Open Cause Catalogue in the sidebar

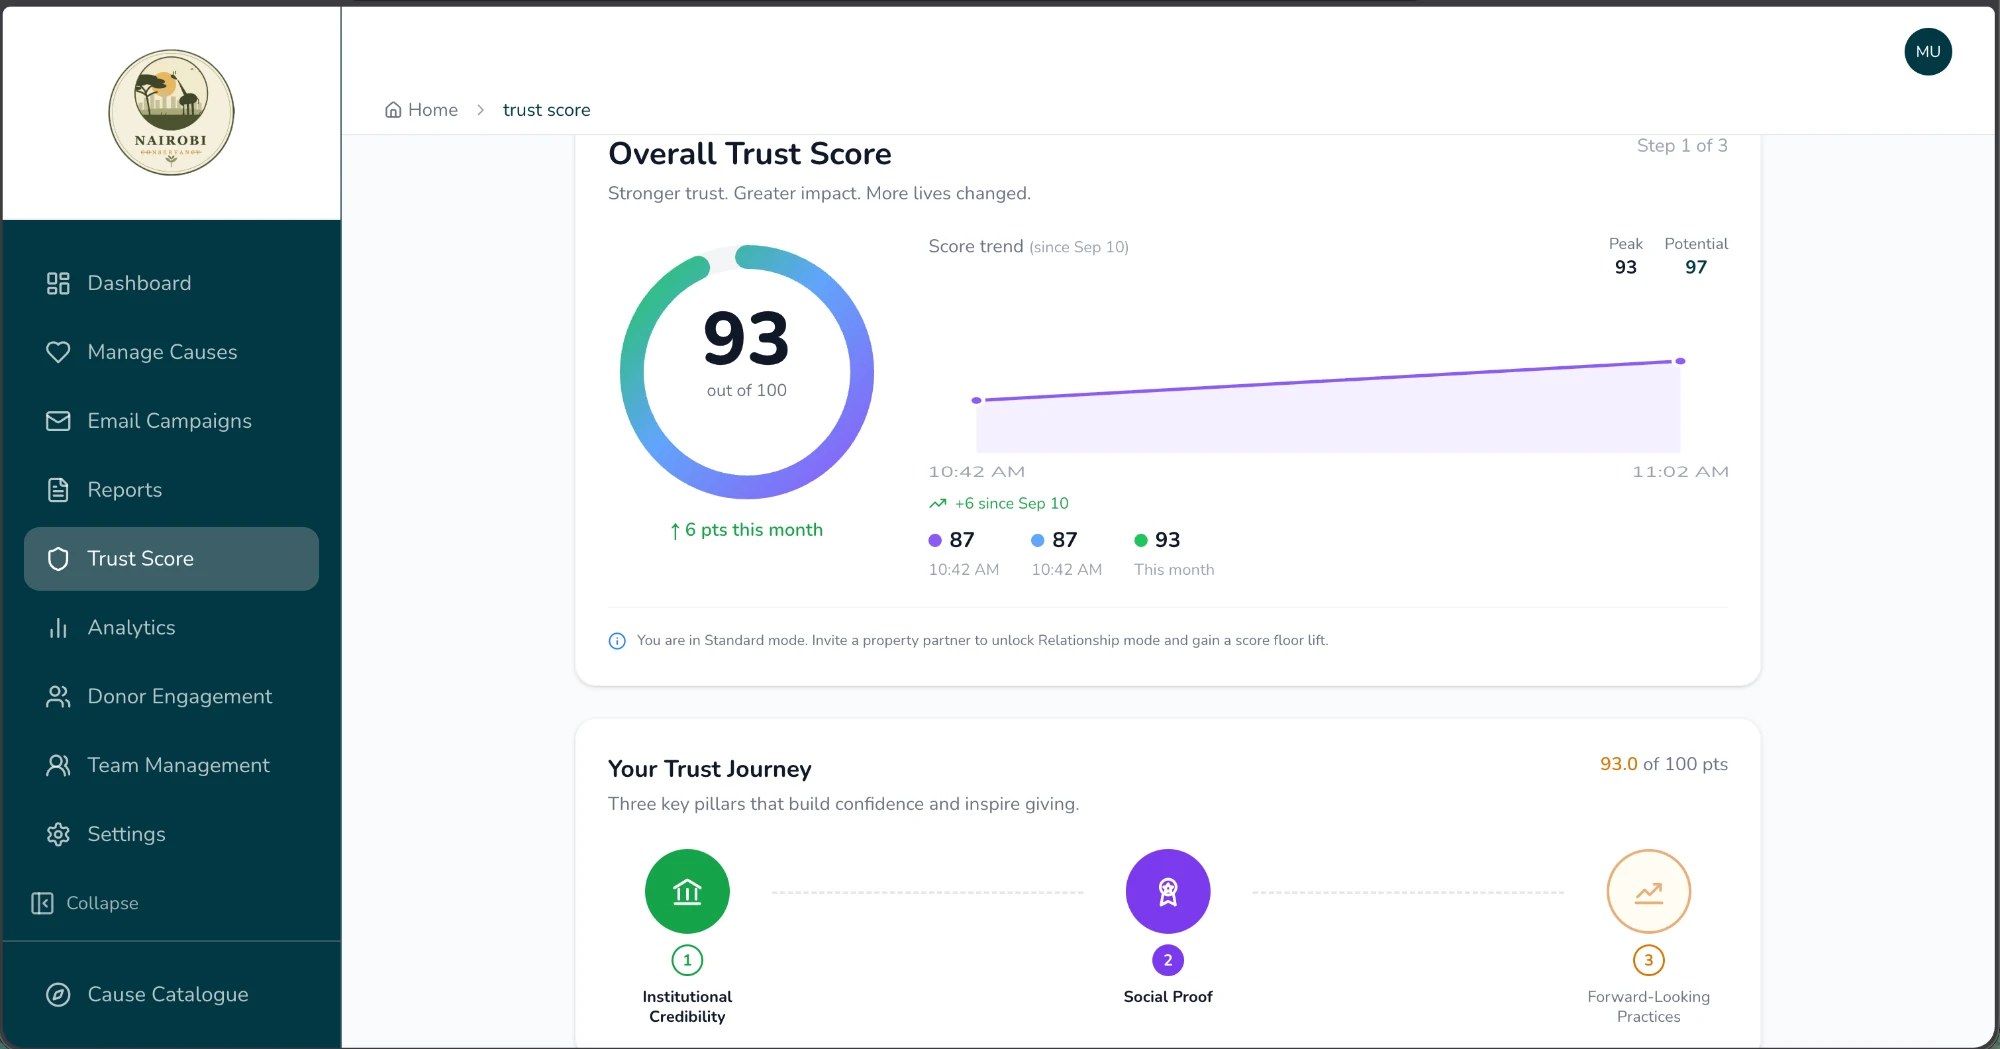pyautogui.click(x=171, y=994)
